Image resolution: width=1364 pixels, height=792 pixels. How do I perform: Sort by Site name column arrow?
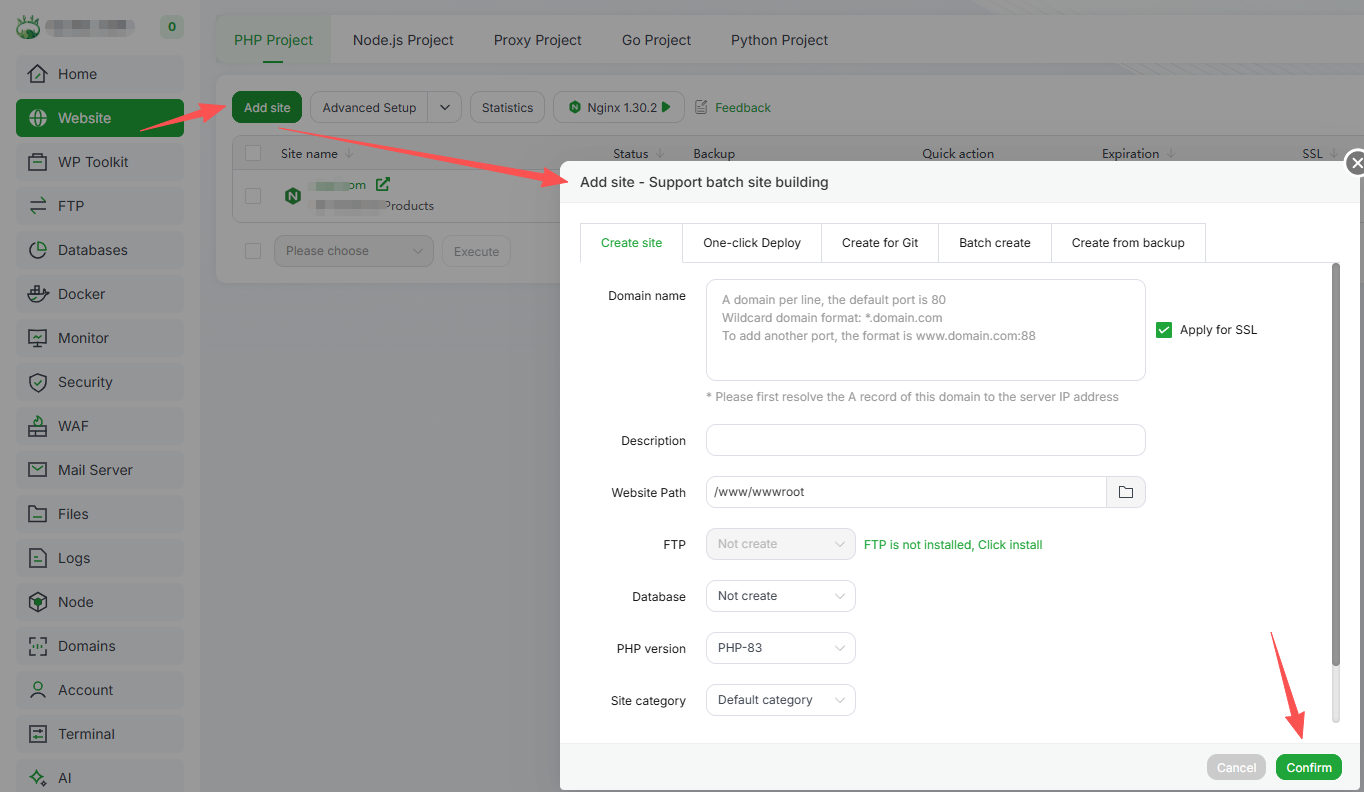coord(349,154)
